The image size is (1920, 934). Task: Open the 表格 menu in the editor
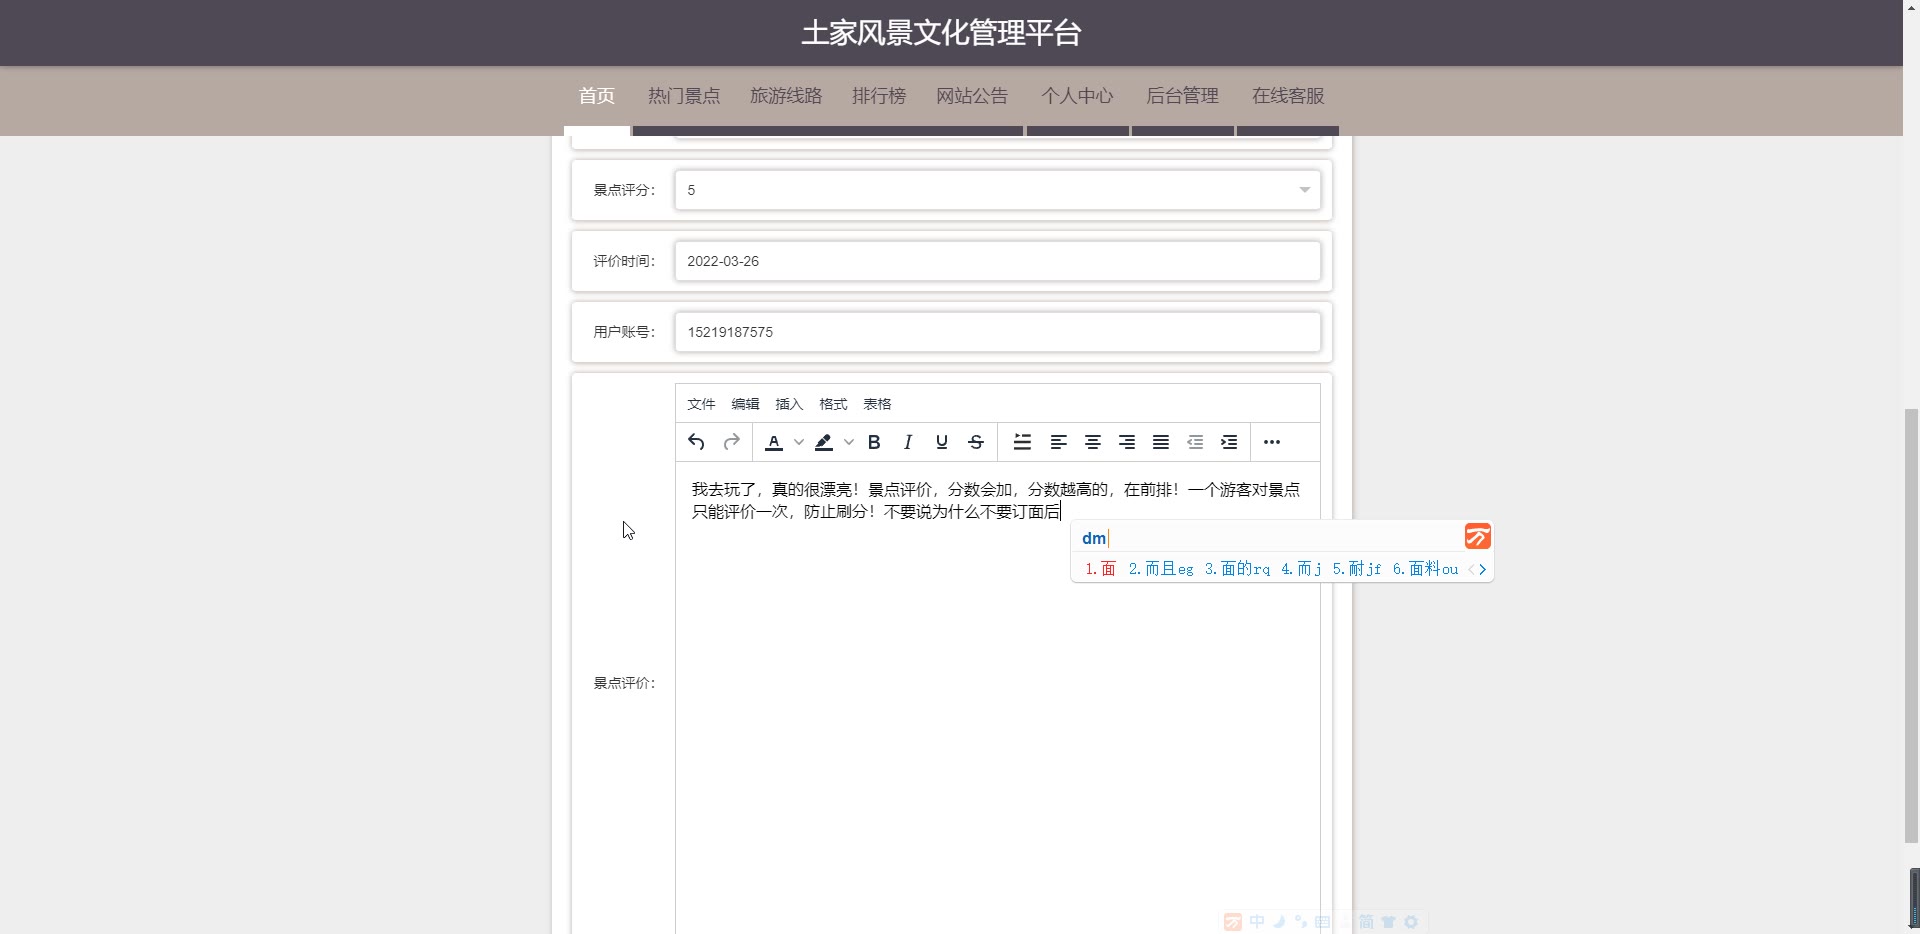pyautogui.click(x=877, y=404)
